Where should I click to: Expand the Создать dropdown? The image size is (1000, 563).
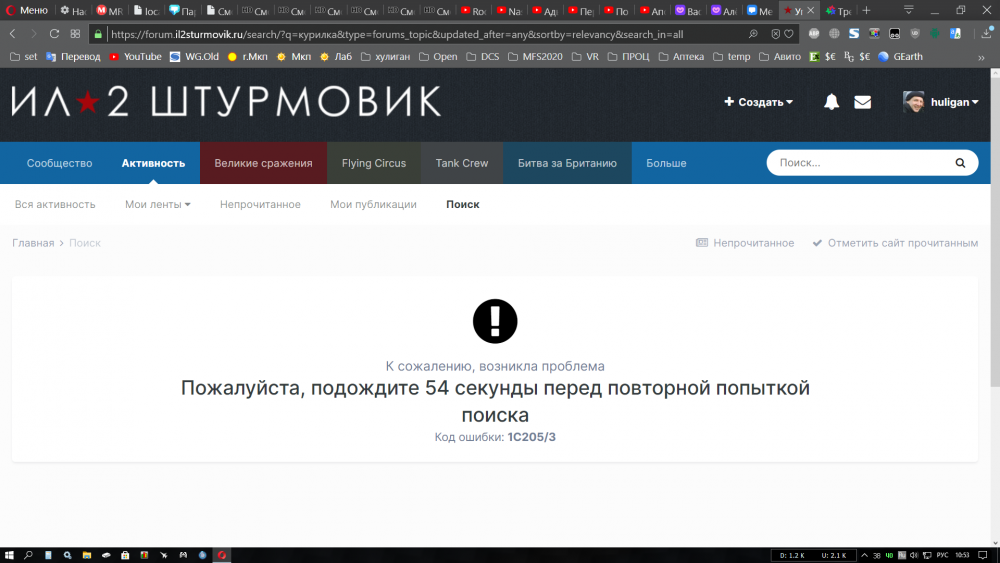pos(759,102)
